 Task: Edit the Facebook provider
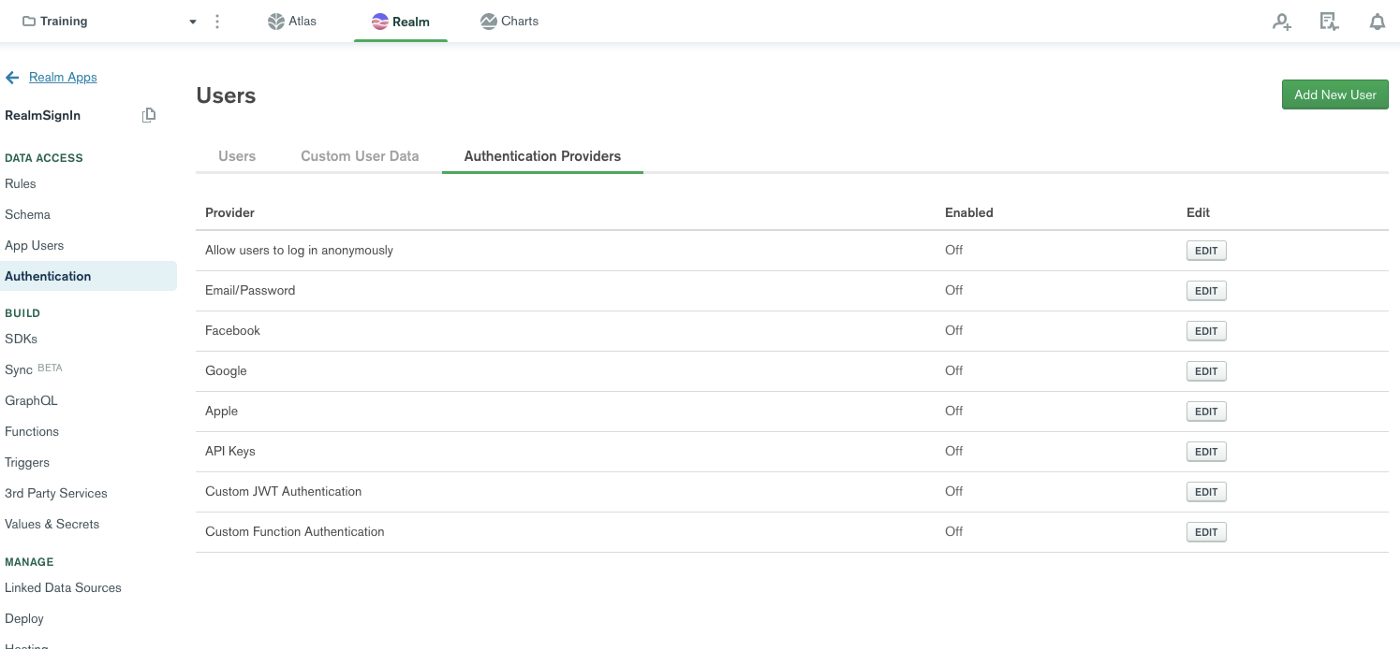(1206, 331)
